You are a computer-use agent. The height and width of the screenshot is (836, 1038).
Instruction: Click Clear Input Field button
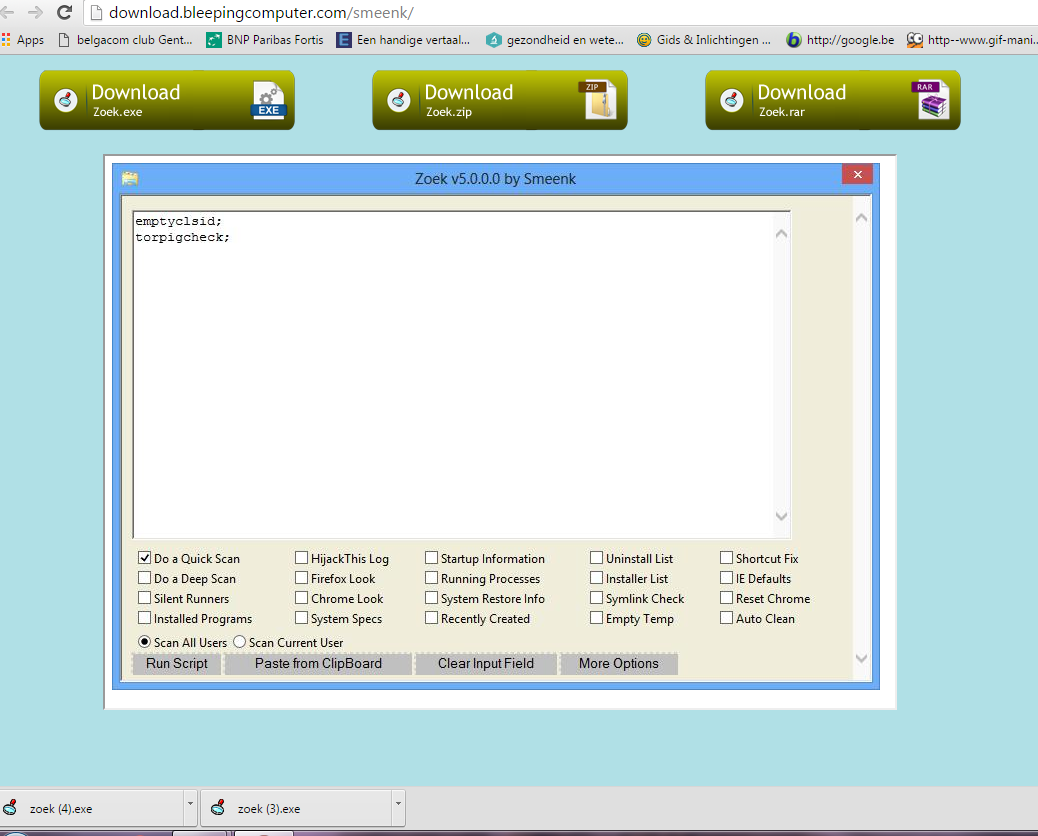point(486,663)
